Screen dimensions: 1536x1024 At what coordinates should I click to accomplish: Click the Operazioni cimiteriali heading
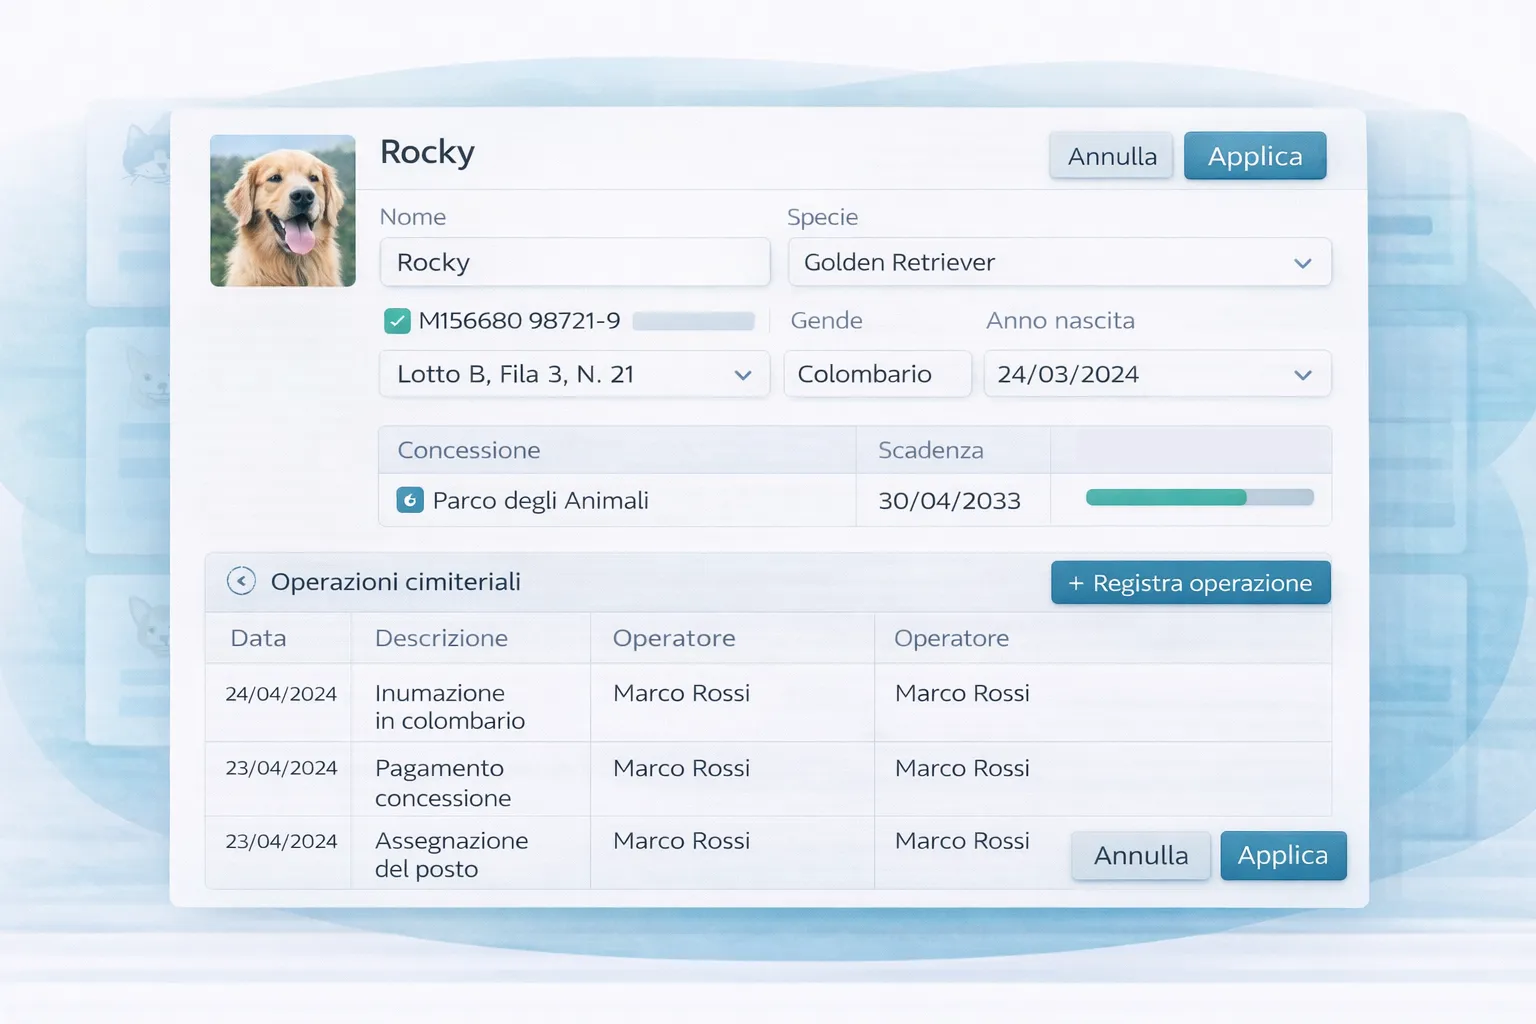tap(395, 582)
